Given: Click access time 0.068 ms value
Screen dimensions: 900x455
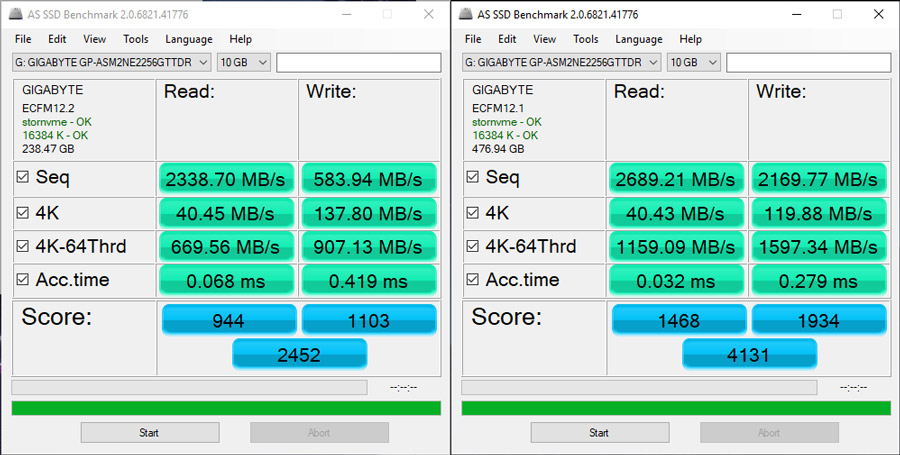Looking at the screenshot, I should (x=226, y=281).
